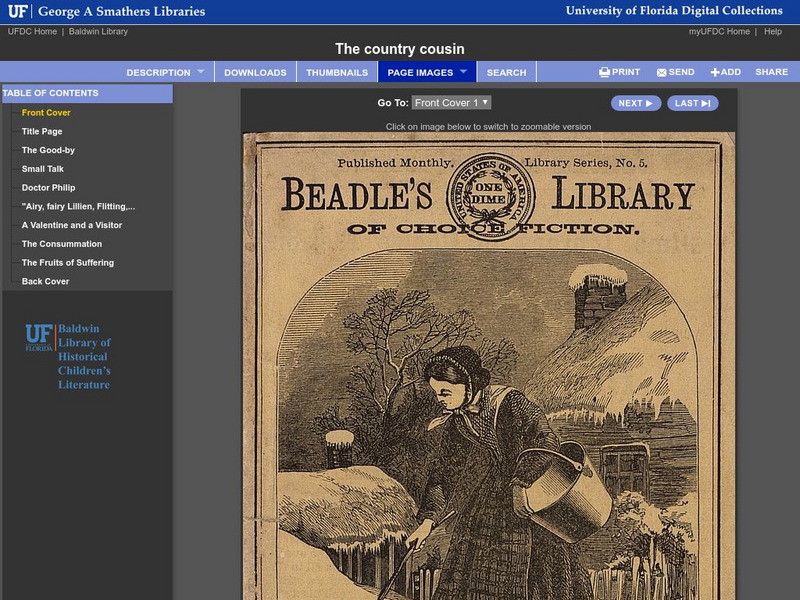Click the Share icon

point(770,72)
